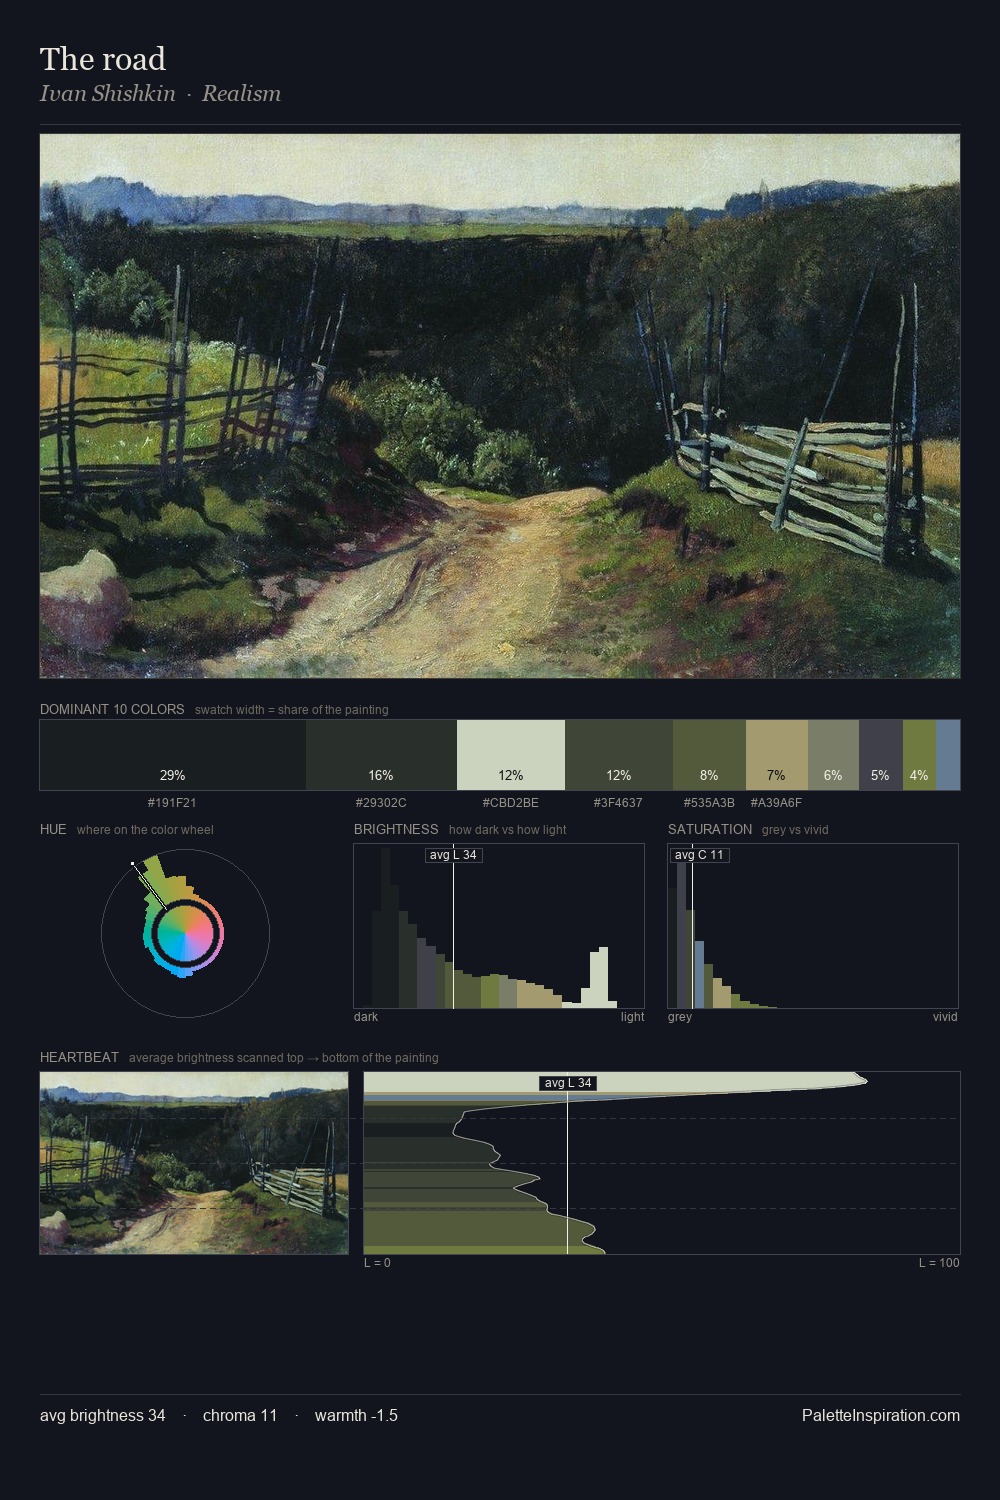
Task: Click the "L = 0" axis label
Action: pyautogui.click(x=377, y=1263)
